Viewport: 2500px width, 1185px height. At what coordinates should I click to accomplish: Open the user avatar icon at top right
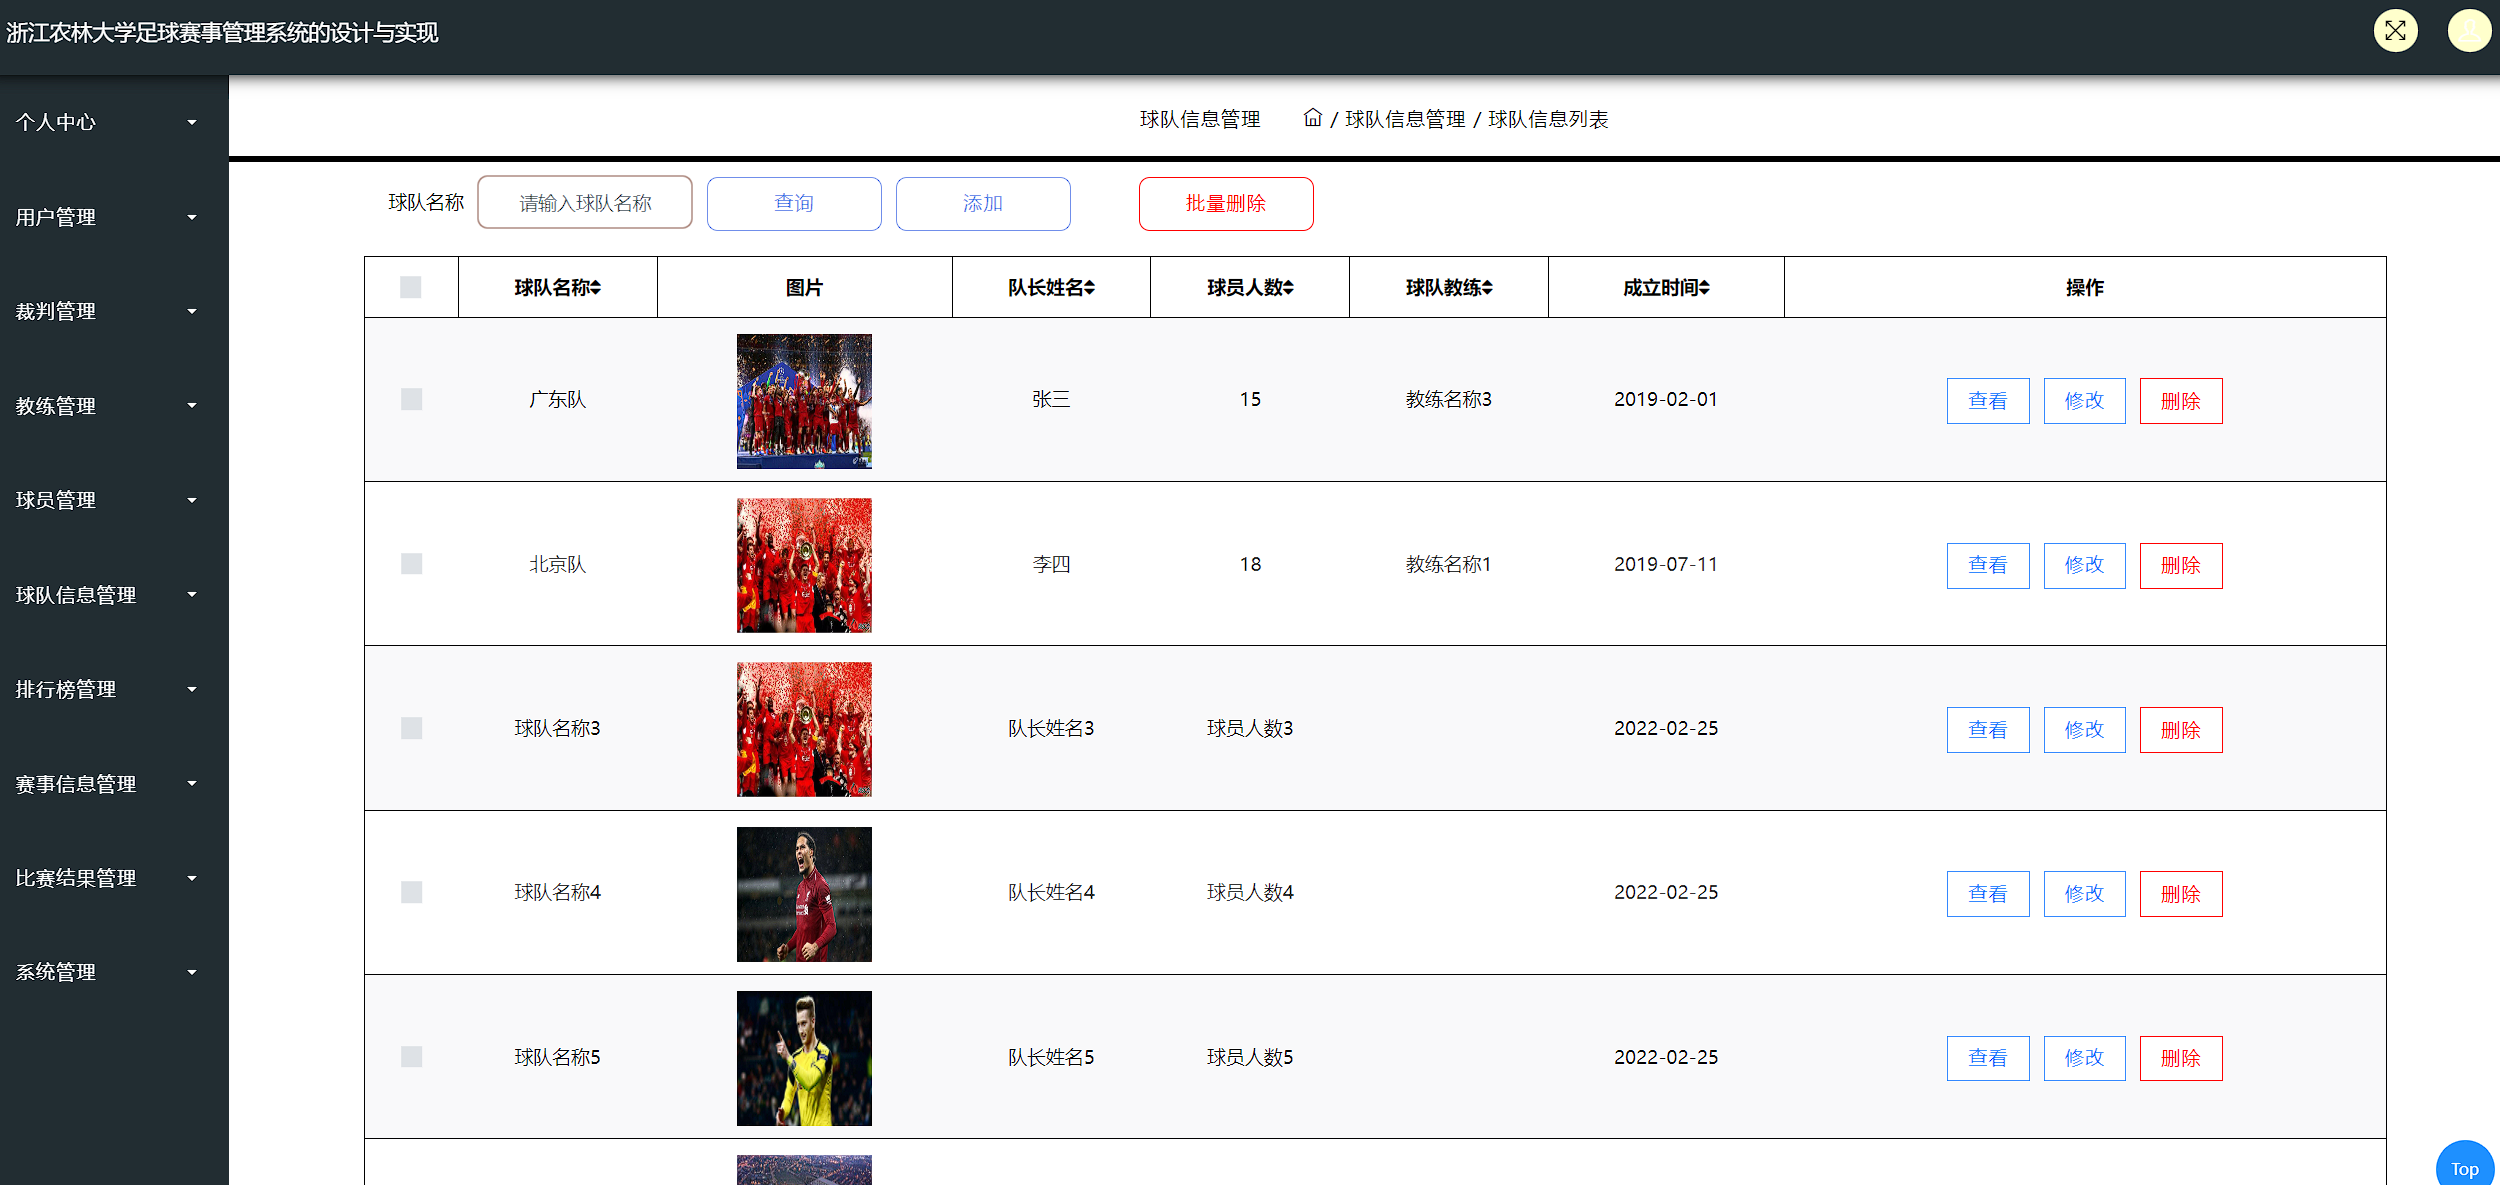pos(2469,31)
